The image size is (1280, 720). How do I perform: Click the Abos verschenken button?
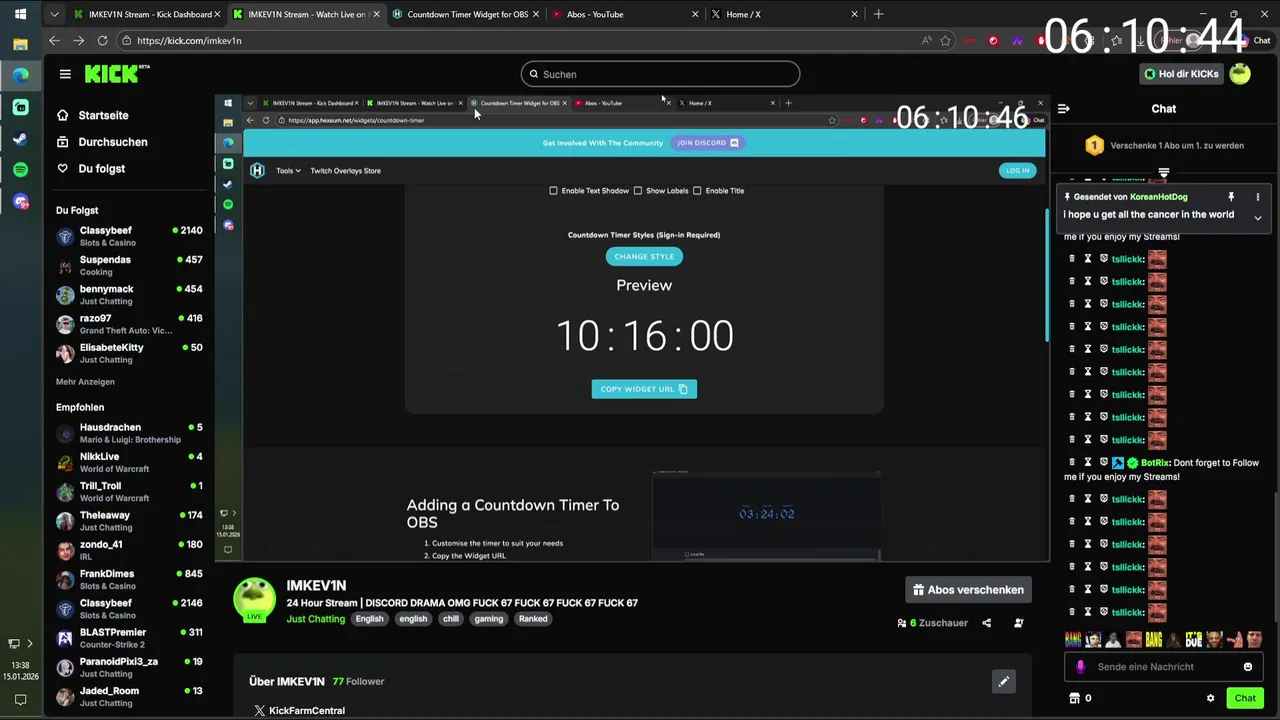(x=968, y=590)
